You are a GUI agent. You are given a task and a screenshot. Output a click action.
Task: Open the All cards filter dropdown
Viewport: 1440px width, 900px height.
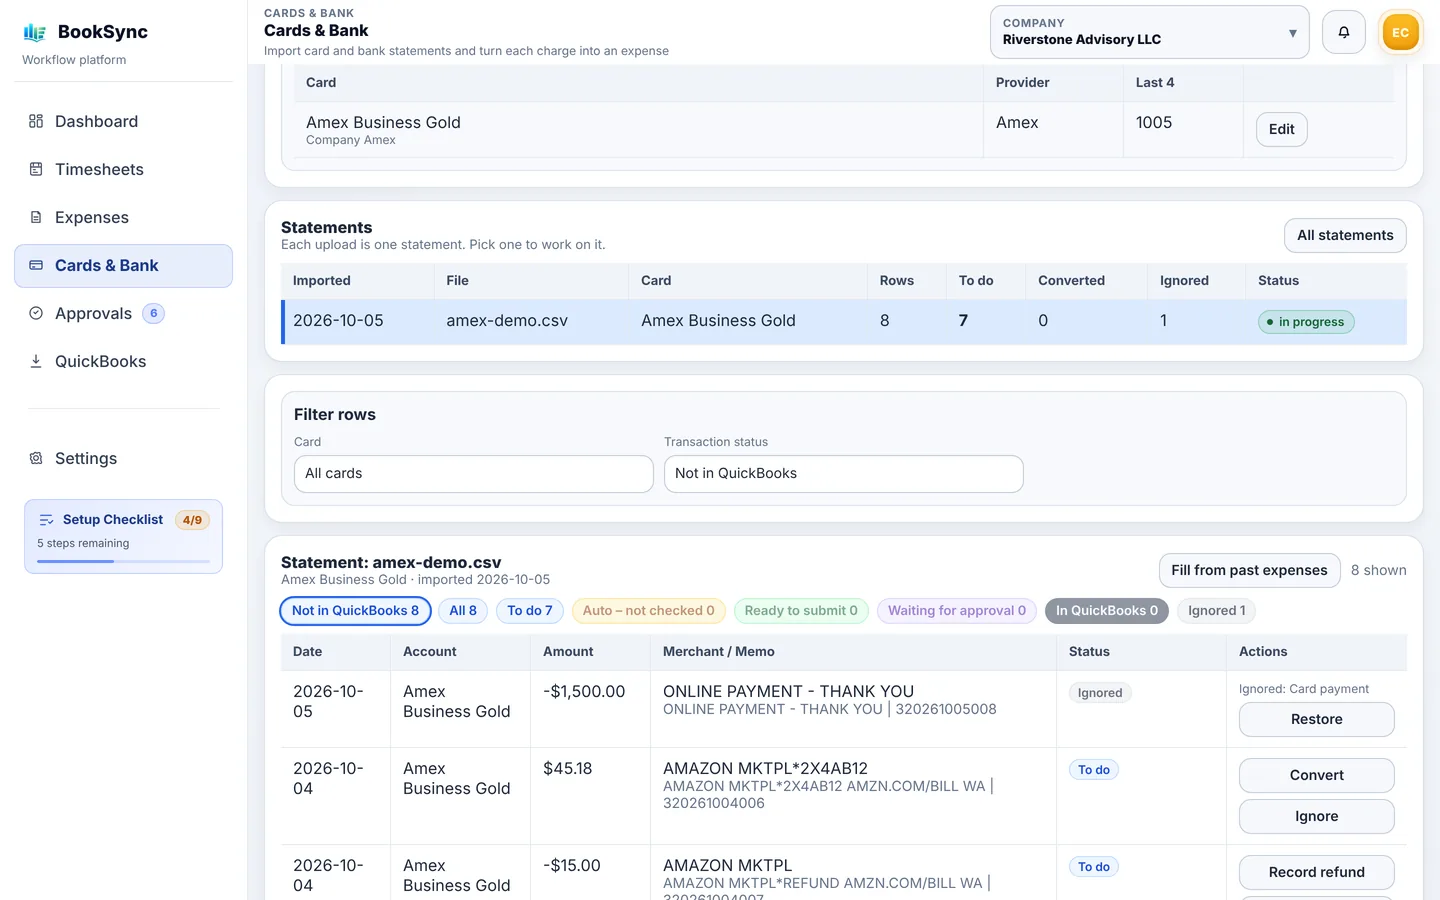[x=473, y=474]
